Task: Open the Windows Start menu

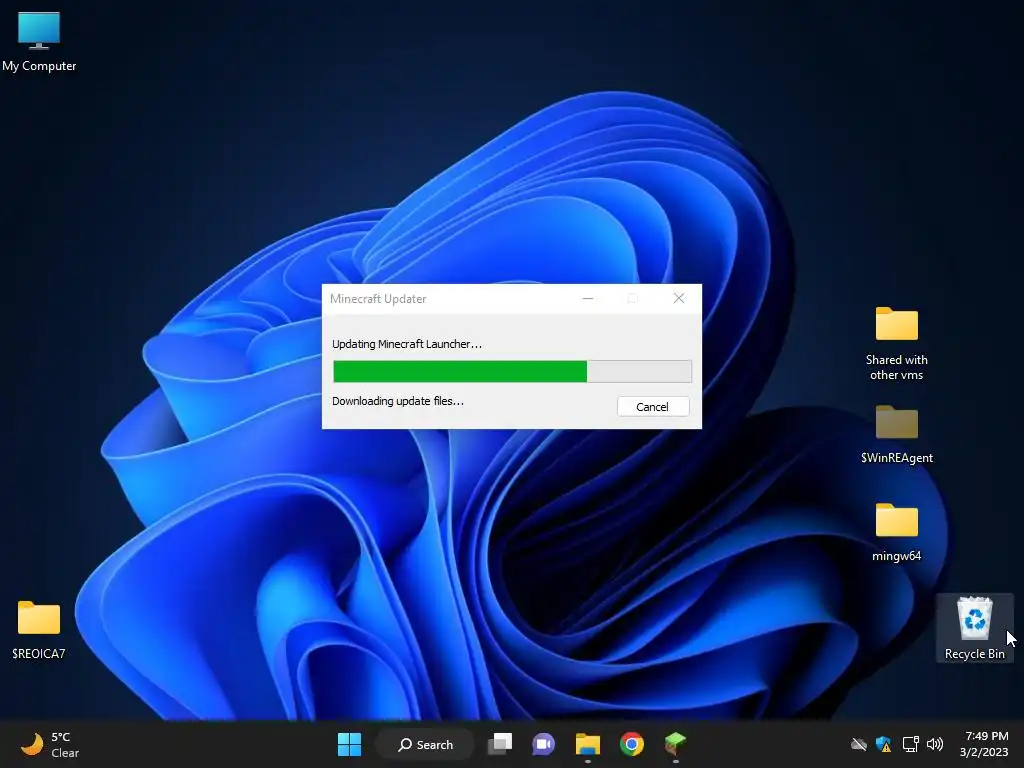Action: (x=349, y=744)
